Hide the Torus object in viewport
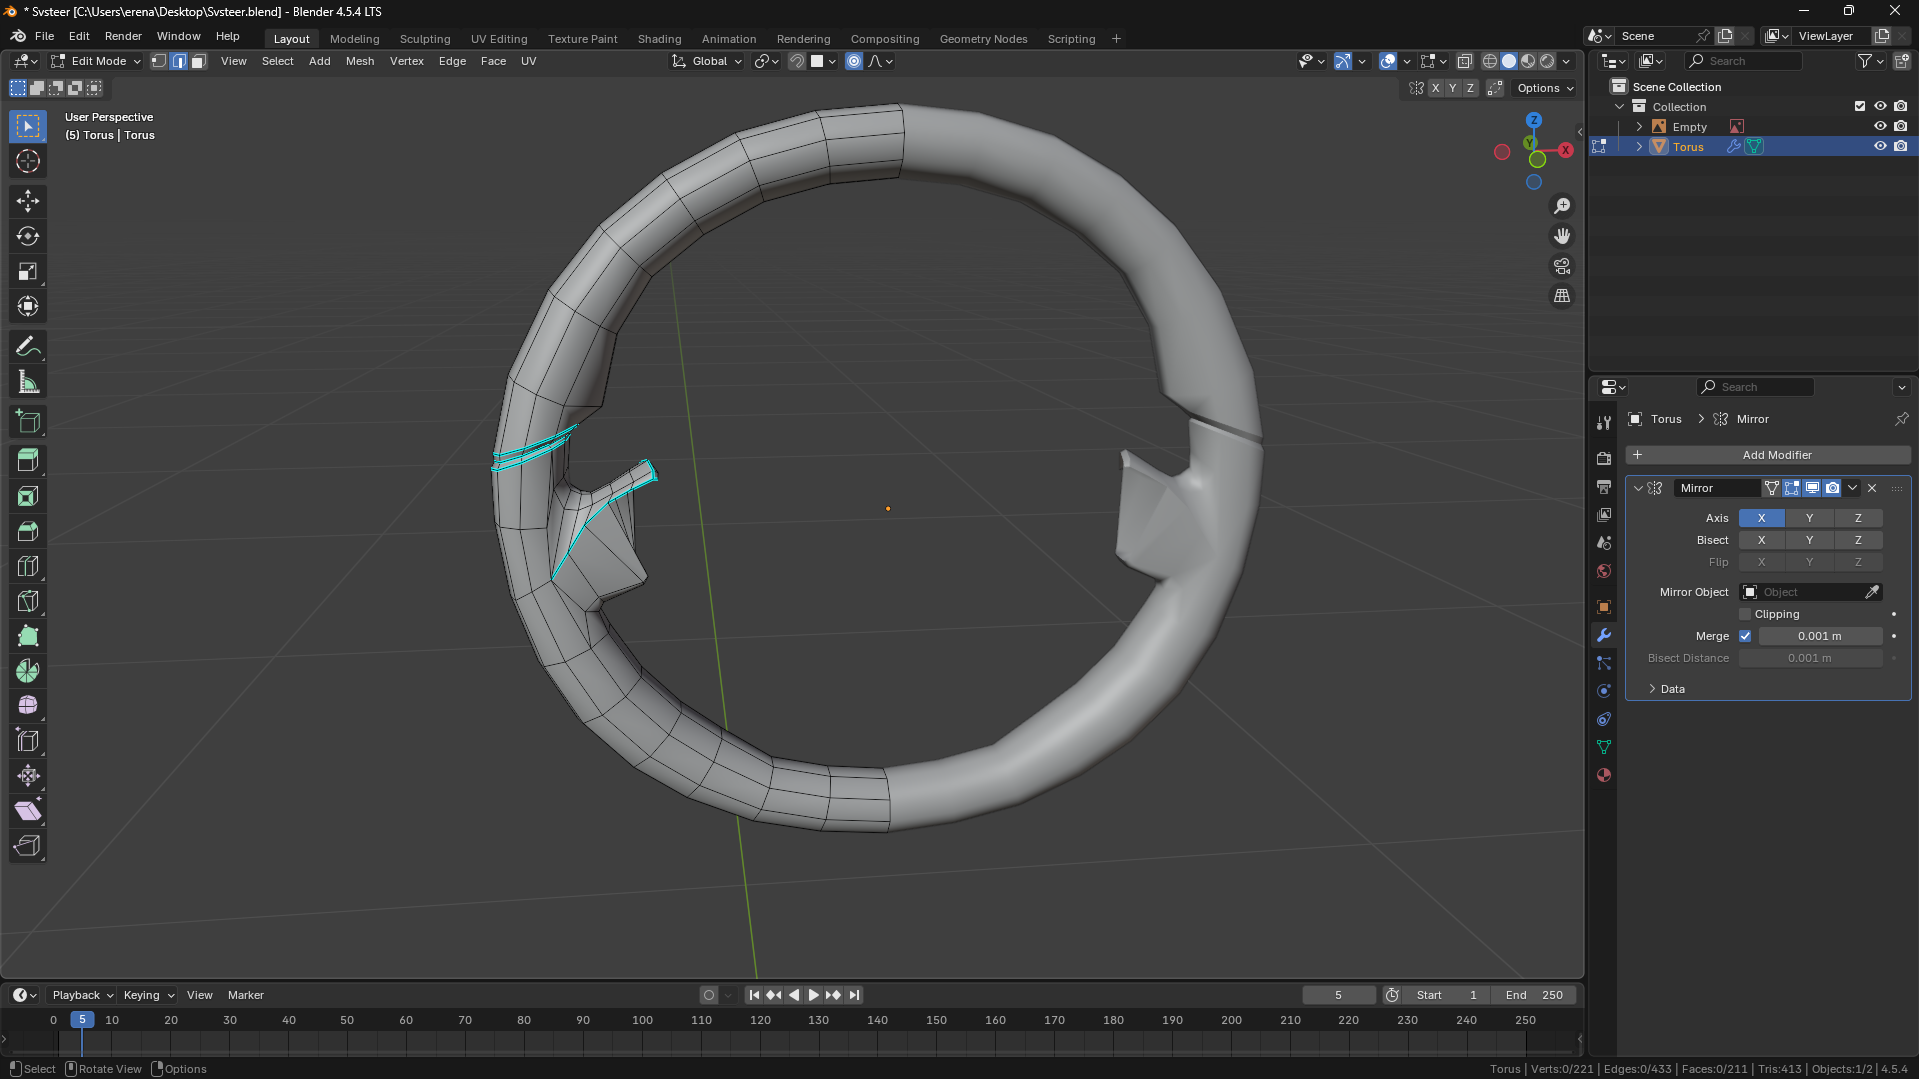This screenshot has width=1919, height=1079. [x=1880, y=146]
